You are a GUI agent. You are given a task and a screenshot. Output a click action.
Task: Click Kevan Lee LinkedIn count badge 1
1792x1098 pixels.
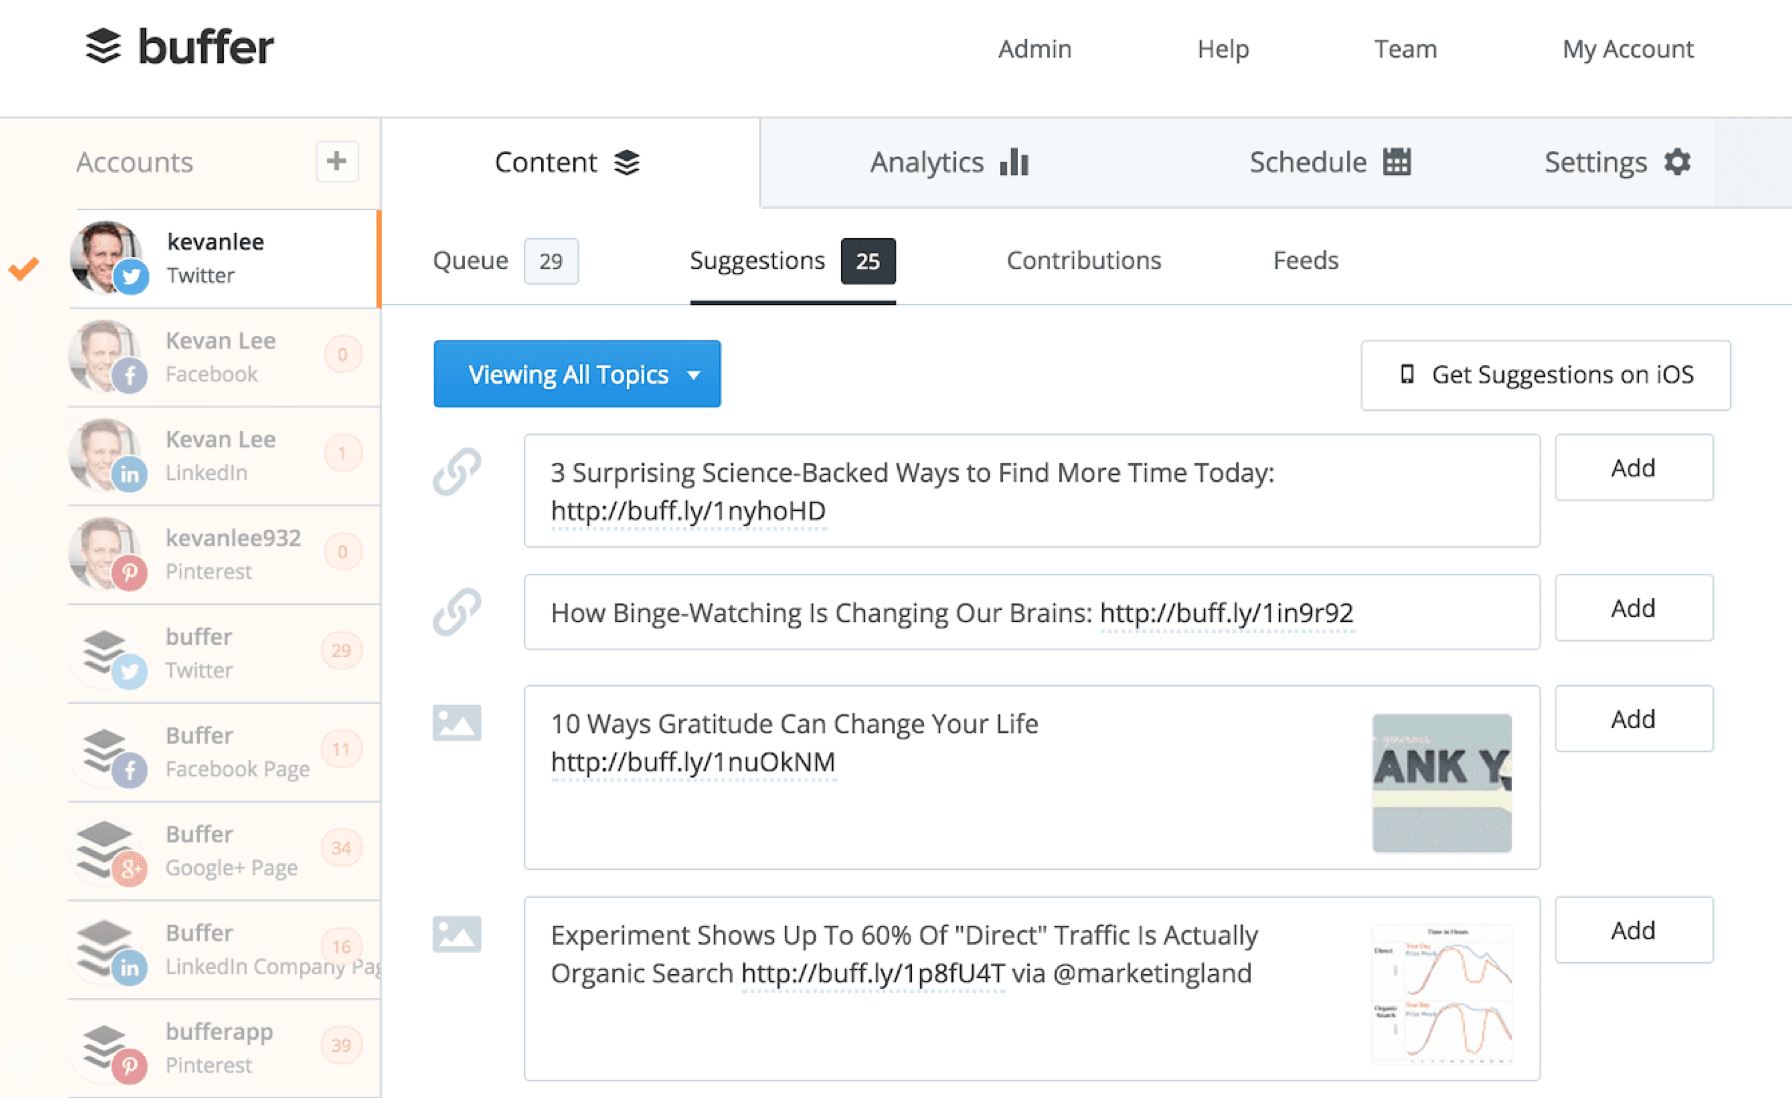pos(342,453)
